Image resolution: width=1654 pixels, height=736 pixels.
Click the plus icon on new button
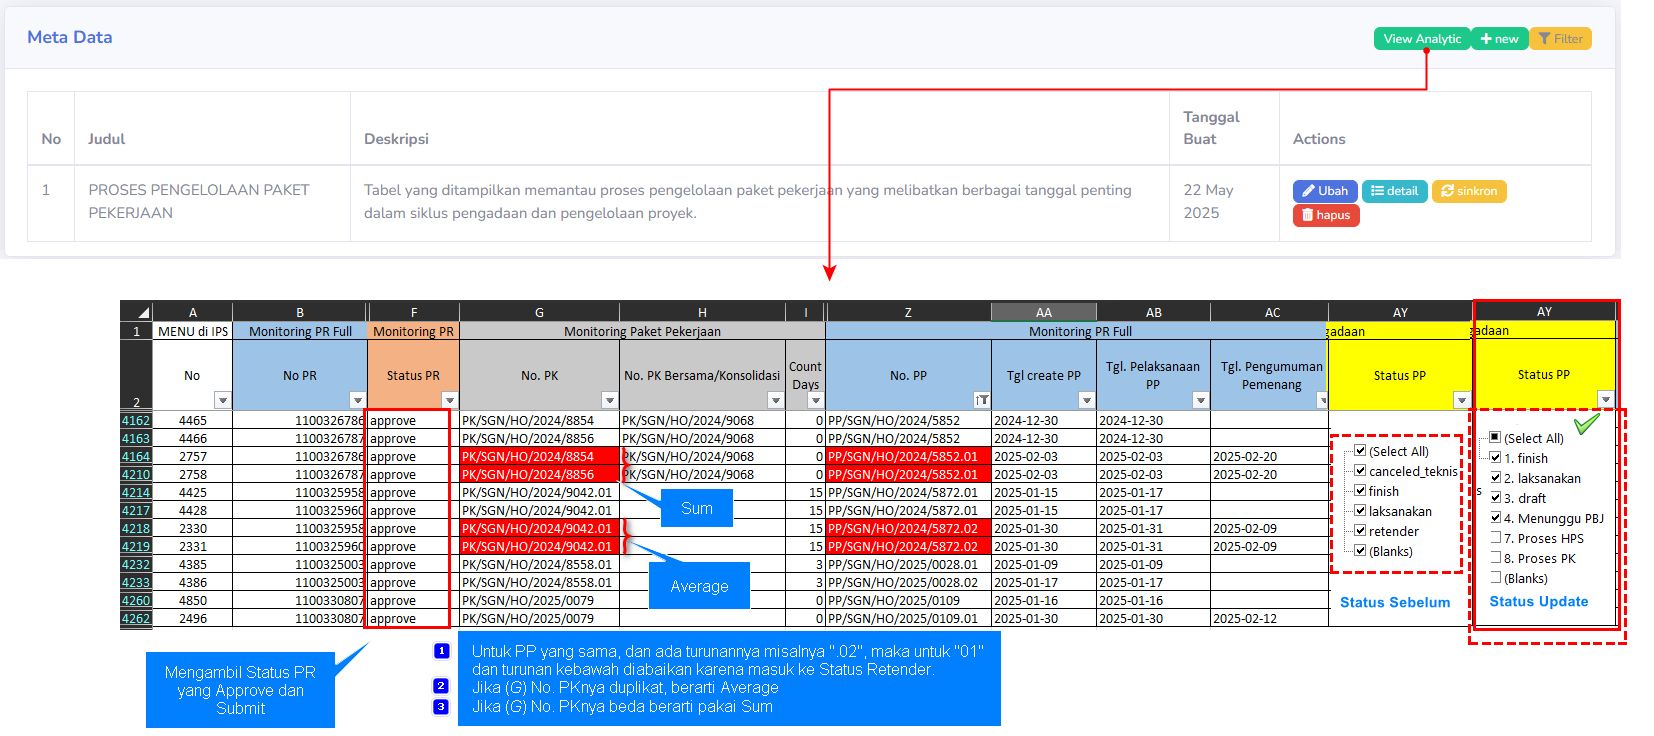coord(1486,39)
